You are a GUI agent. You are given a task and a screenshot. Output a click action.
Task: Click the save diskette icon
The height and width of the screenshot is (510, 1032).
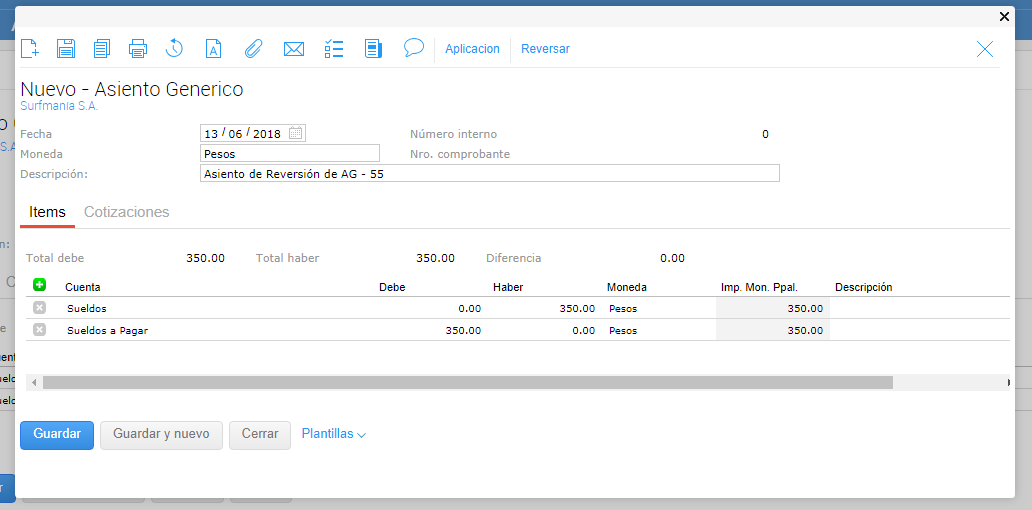point(66,49)
